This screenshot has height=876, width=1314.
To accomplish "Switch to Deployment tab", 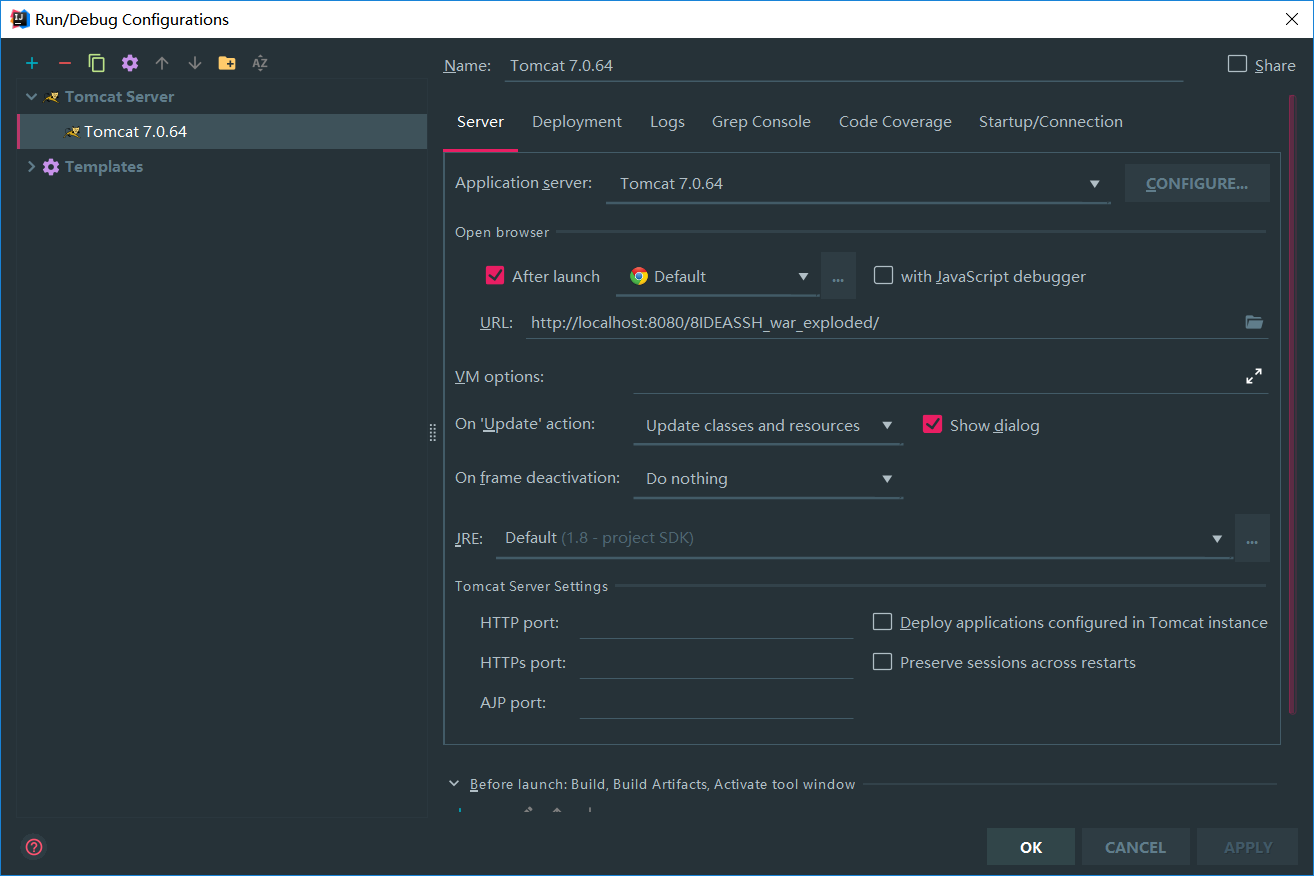I will click(x=577, y=122).
